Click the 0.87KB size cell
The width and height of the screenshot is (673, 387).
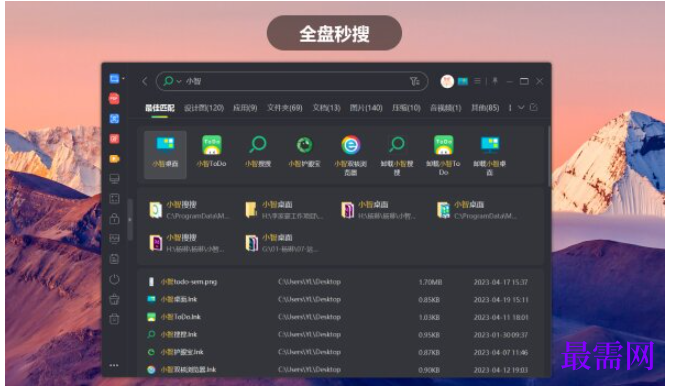pos(429,353)
